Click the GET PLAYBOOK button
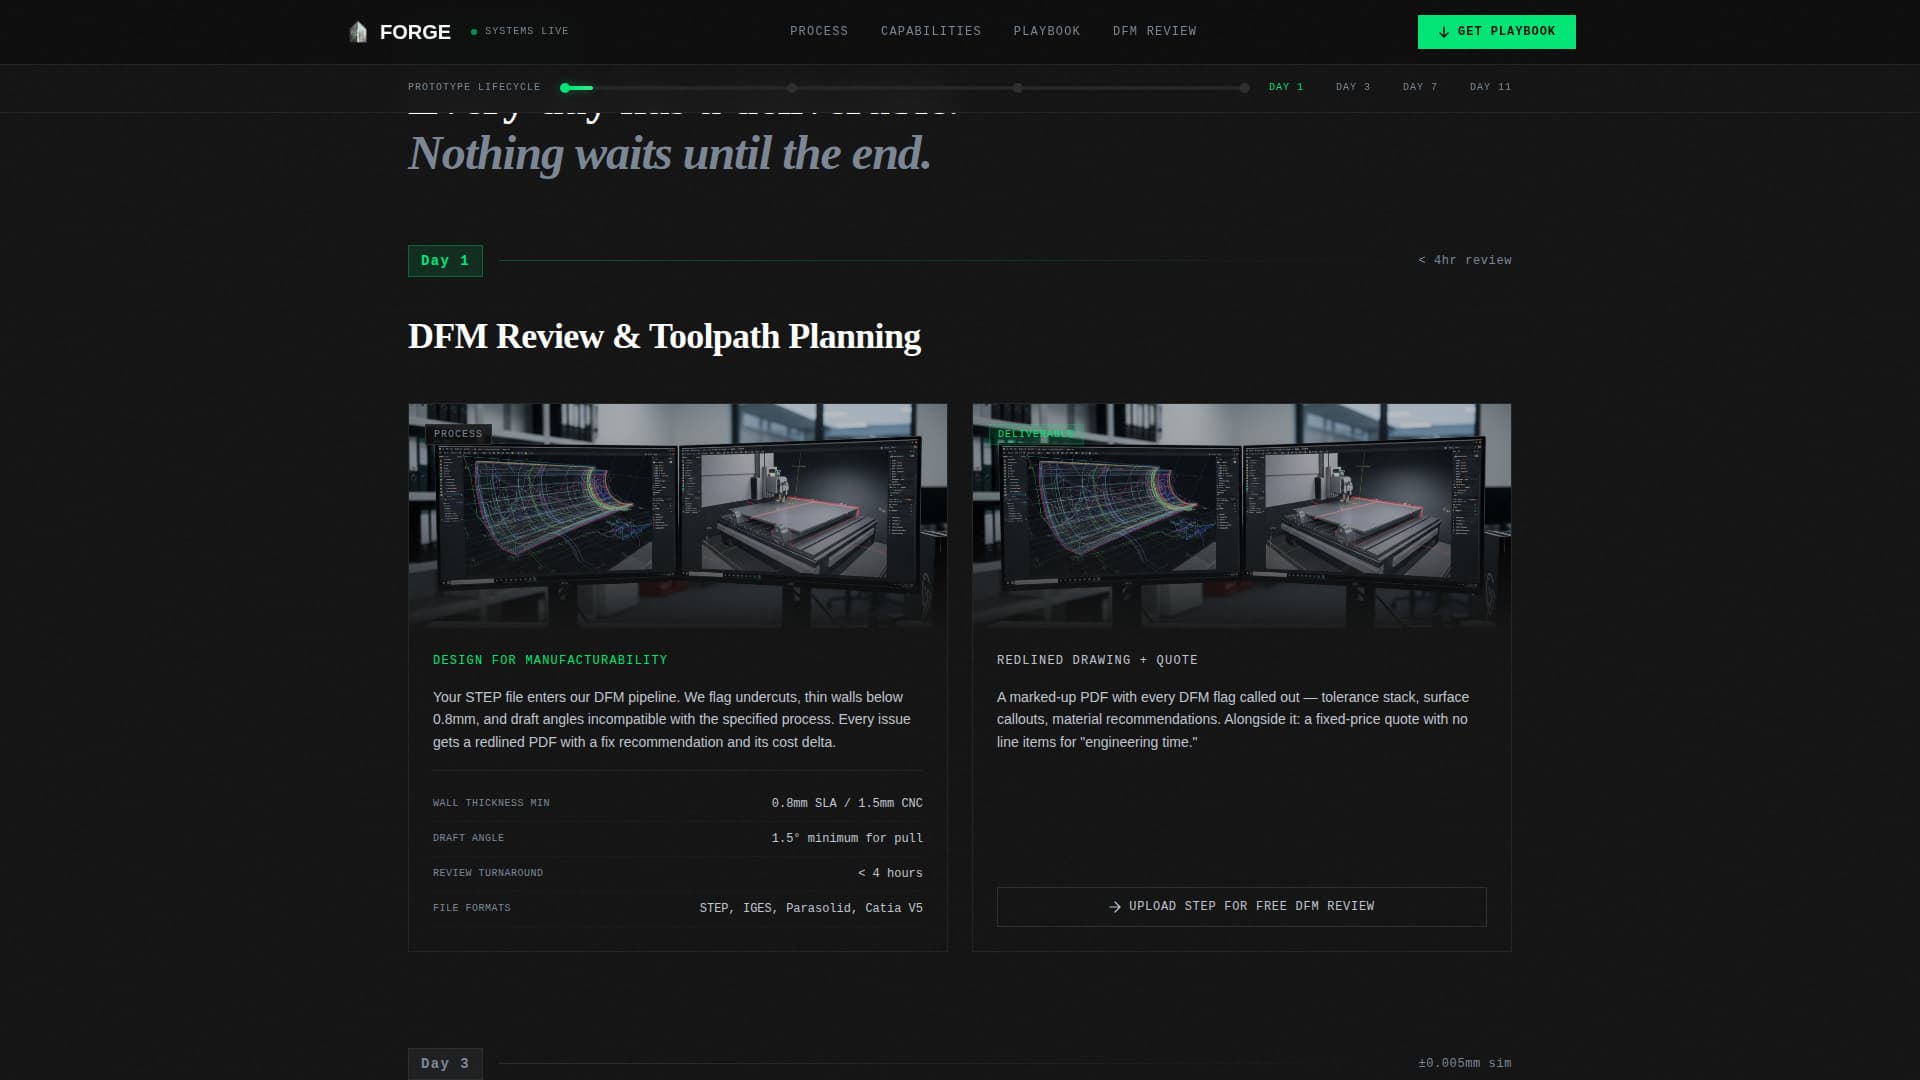 (x=1496, y=32)
